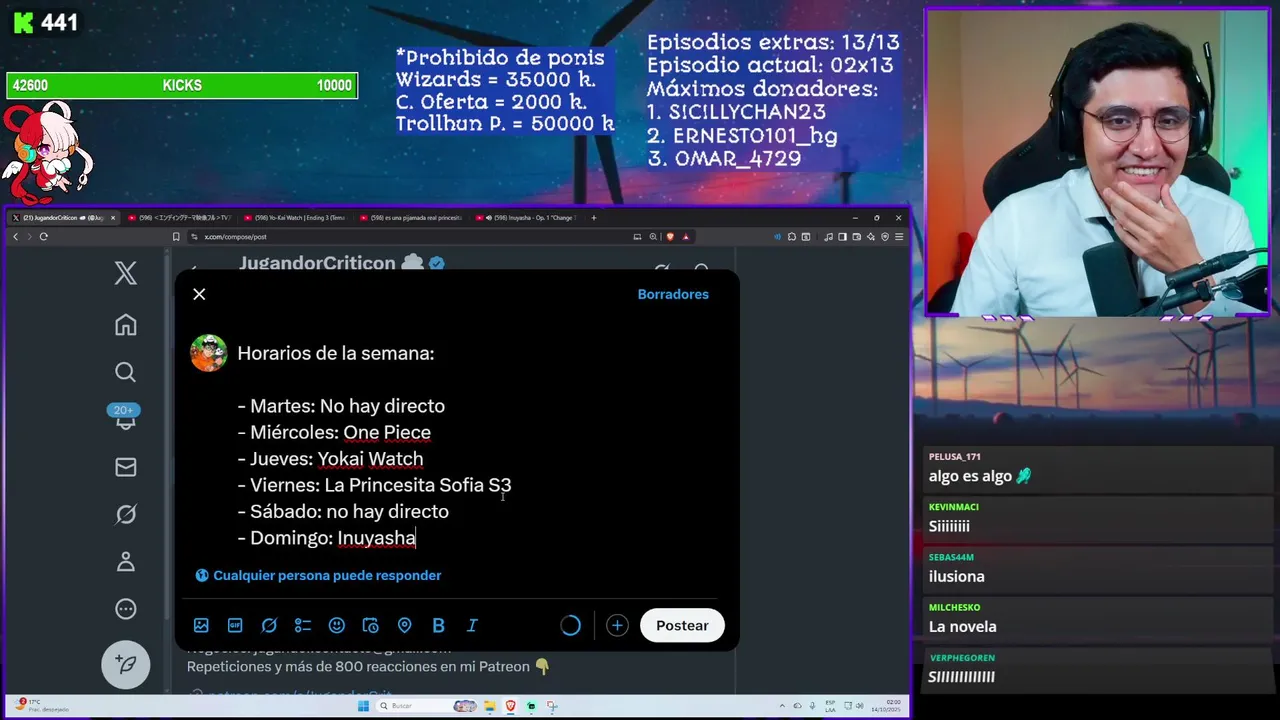Open More options in X sidebar
1280x720 pixels.
(x=125, y=609)
